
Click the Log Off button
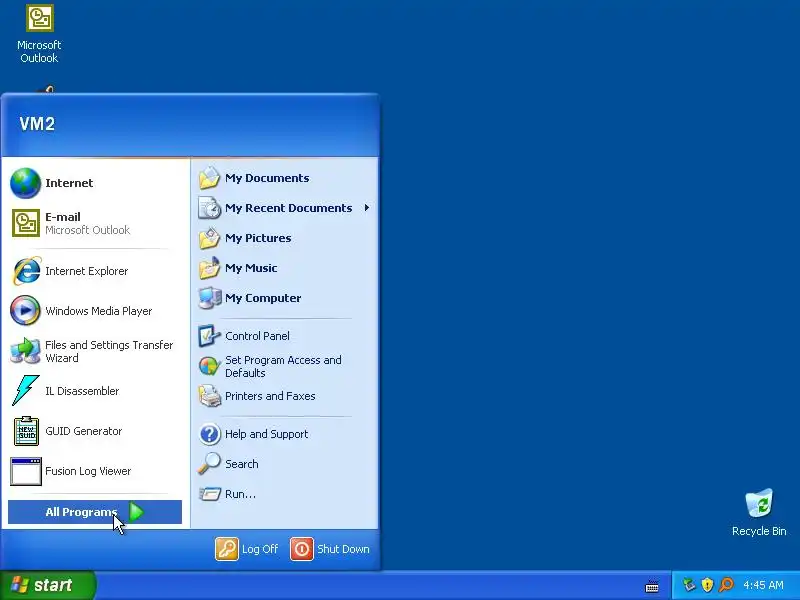[247, 549]
